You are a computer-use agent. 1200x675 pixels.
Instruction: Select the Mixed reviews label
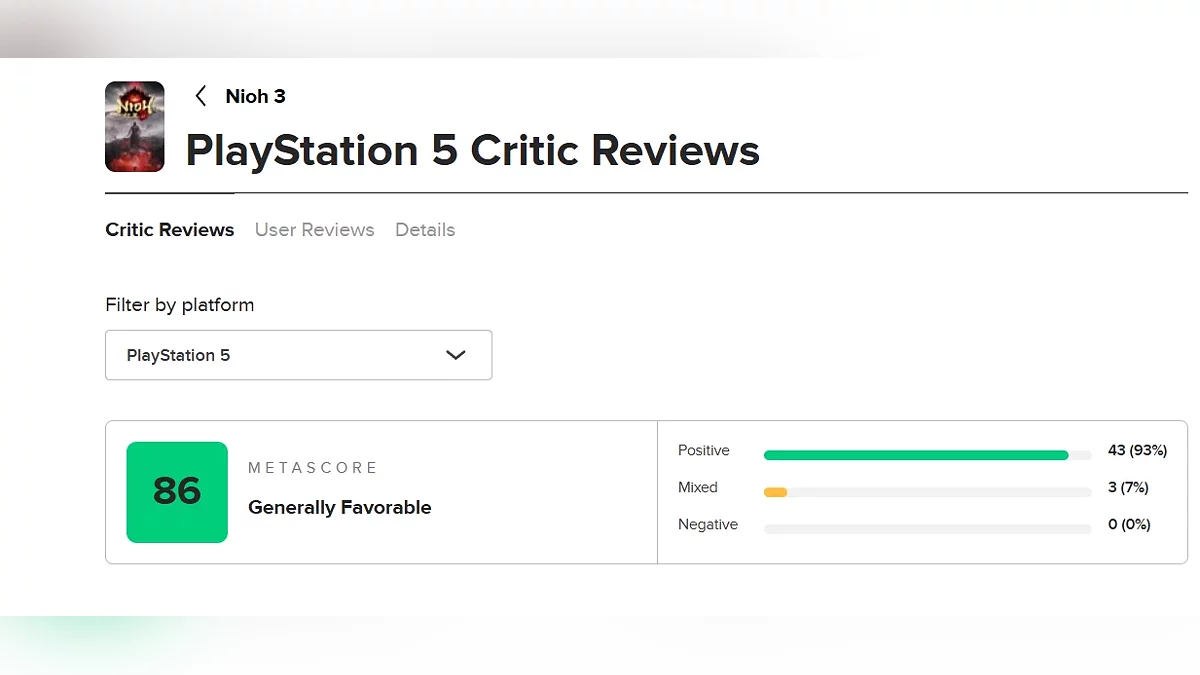698,488
